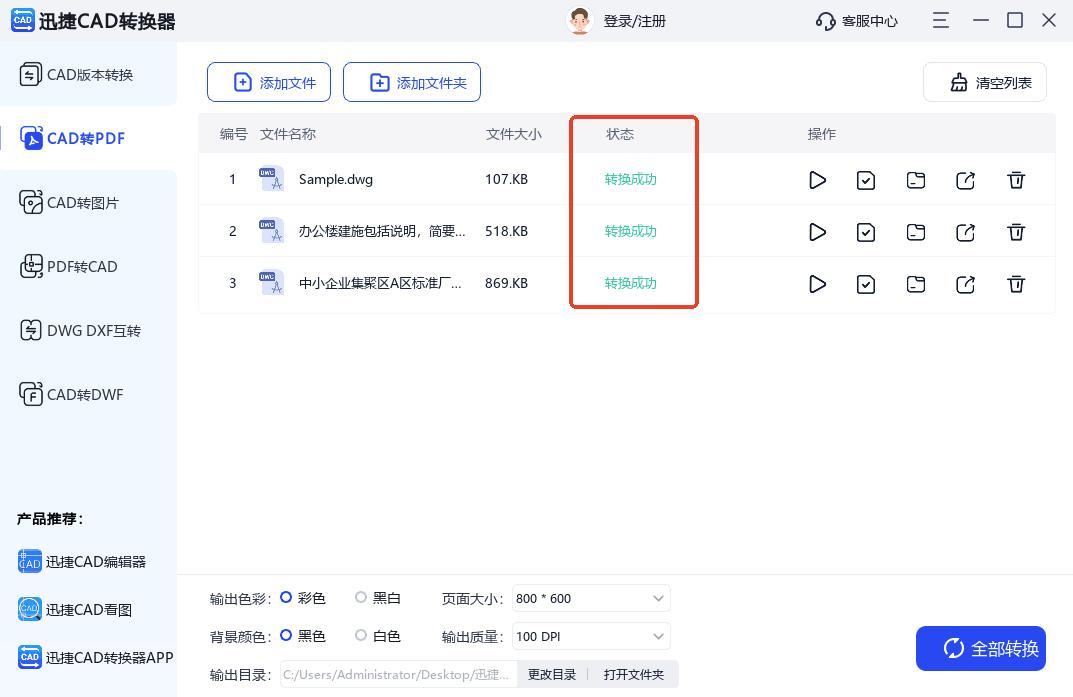Open the customer service center headset icon
The height and width of the screenshot is (697, 1073).
pyautogui.click(x=825, y=21)
